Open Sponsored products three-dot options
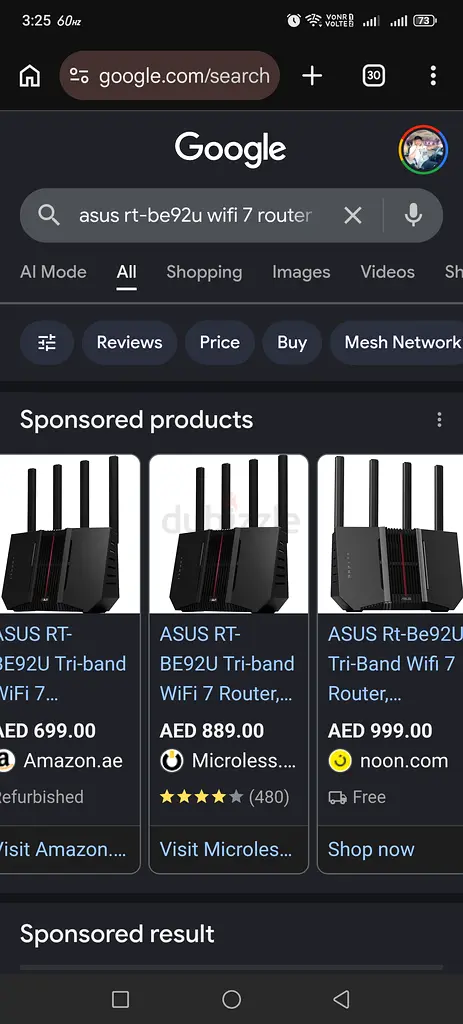The height and width of the screenshot is (1024, 463). [439, 419]
